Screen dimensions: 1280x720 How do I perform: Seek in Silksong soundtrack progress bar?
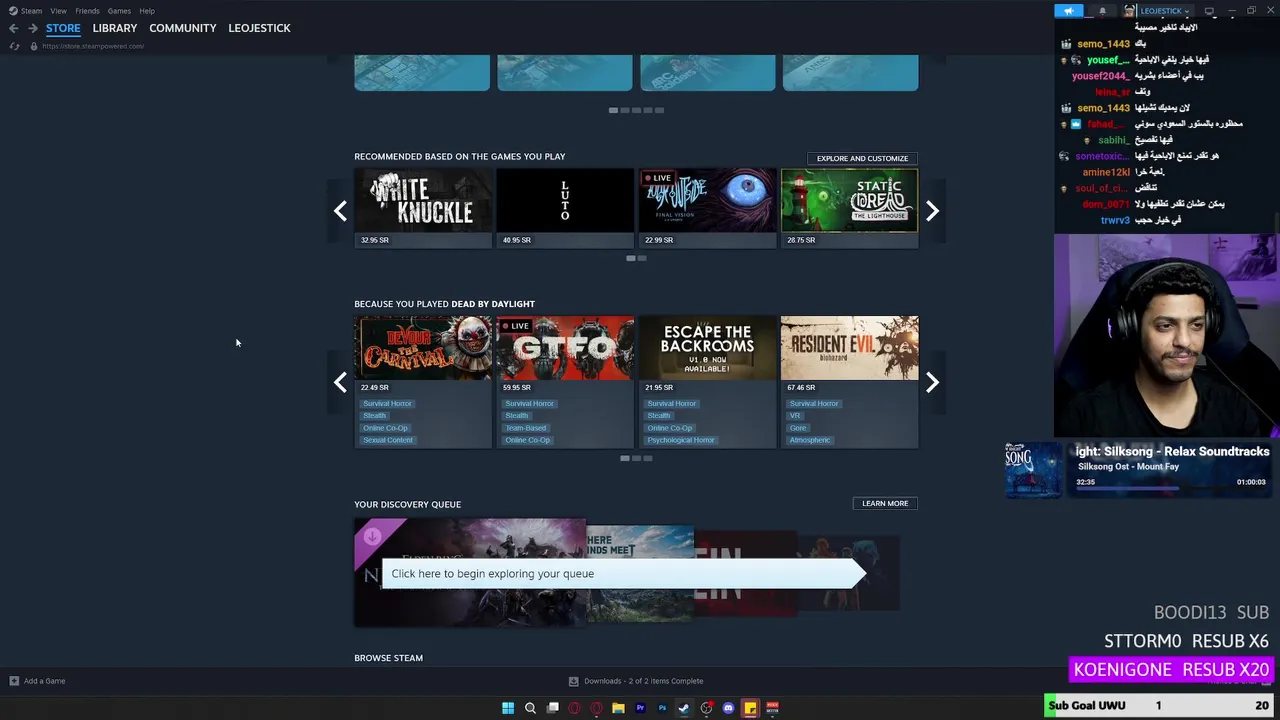click(x=1170, y=490)
